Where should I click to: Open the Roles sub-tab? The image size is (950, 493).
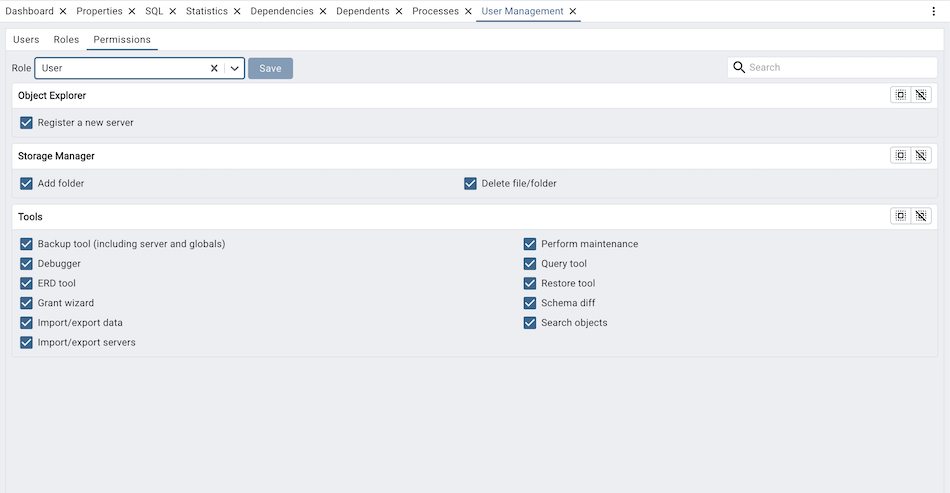point(66,40)
